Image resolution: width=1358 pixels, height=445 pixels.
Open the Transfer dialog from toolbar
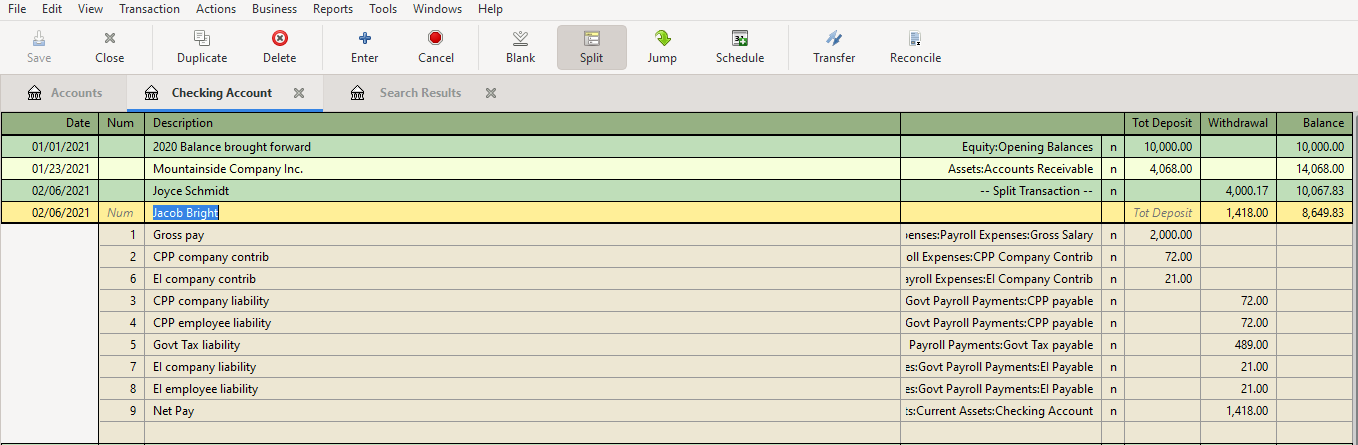pos(833,47)
